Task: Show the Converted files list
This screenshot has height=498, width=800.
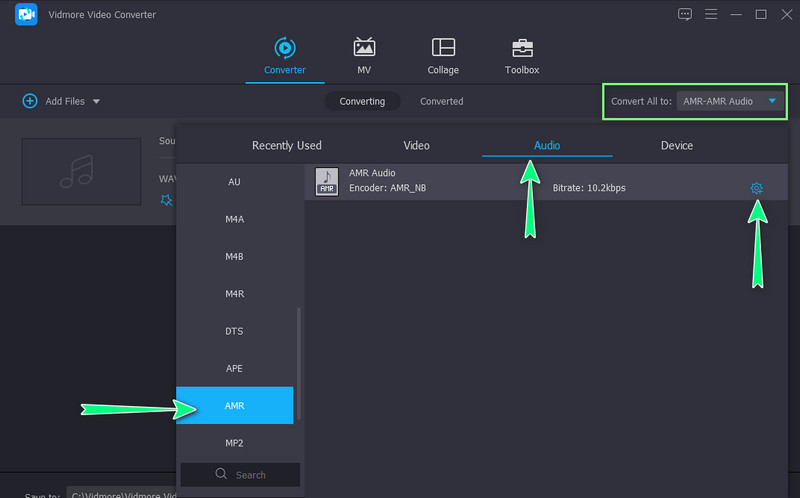Action: tap(441, 101)
